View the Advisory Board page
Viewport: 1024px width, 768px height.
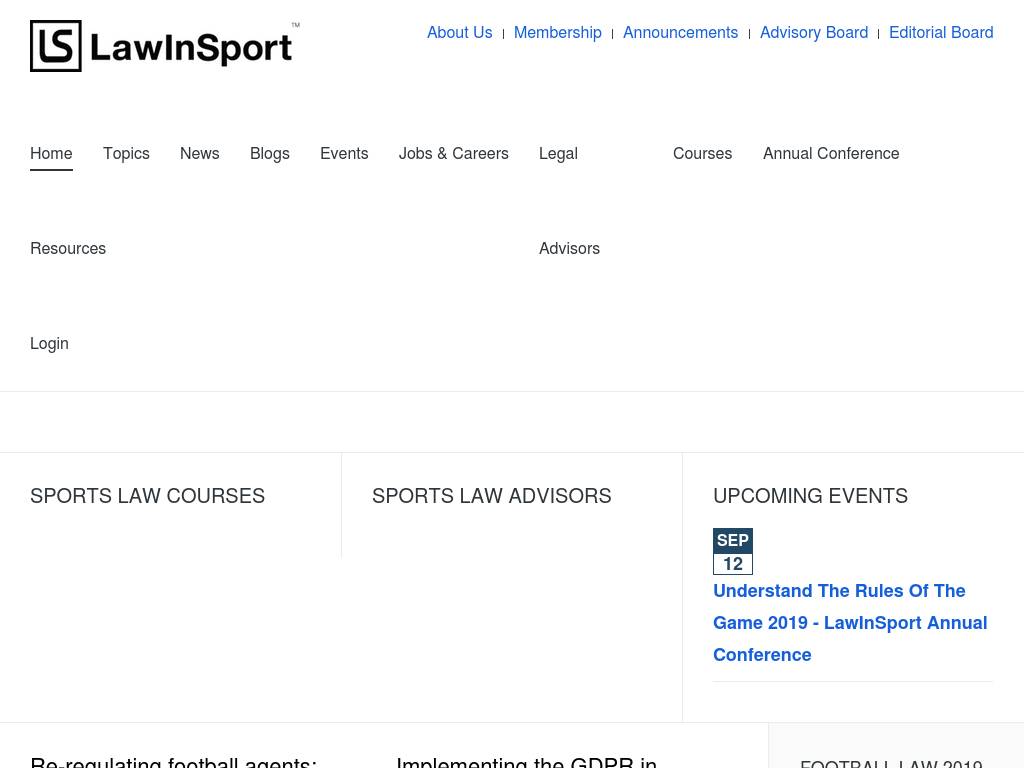coord(813,33)
